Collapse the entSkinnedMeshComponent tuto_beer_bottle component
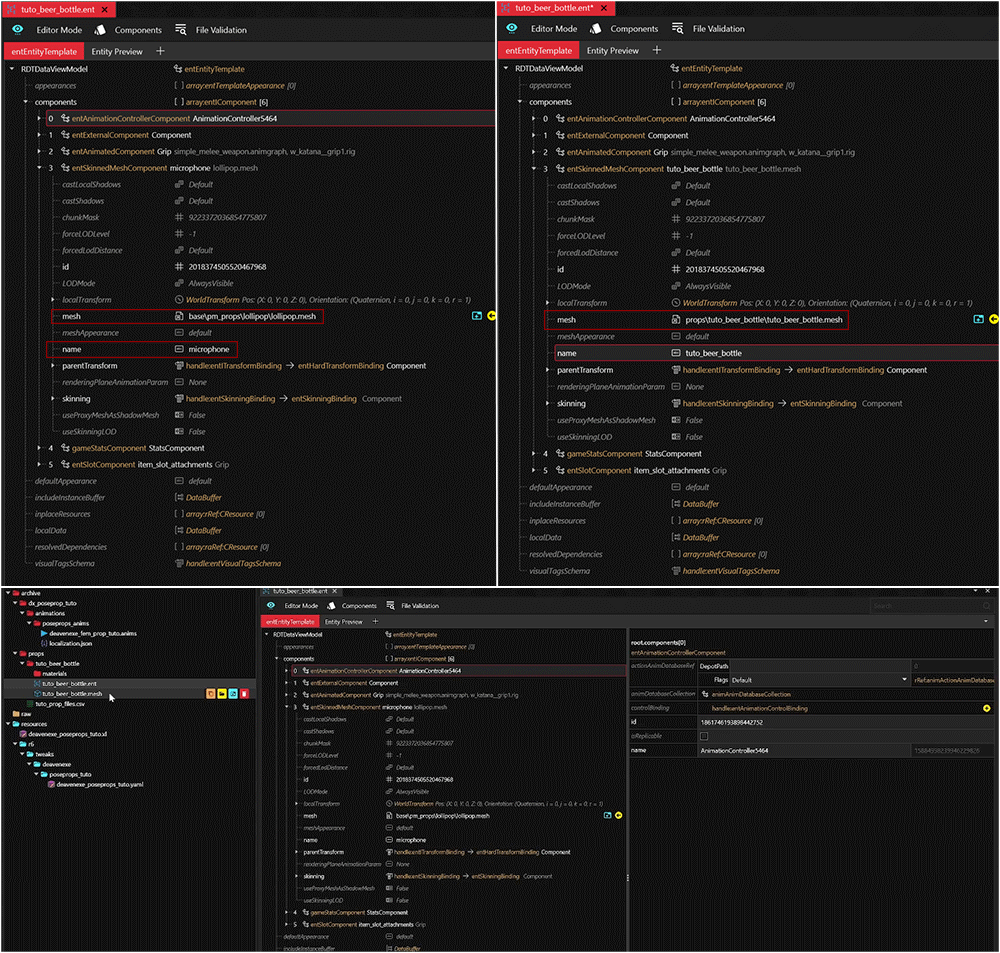The image size is (1000, 953). click(x=533, y=169)
